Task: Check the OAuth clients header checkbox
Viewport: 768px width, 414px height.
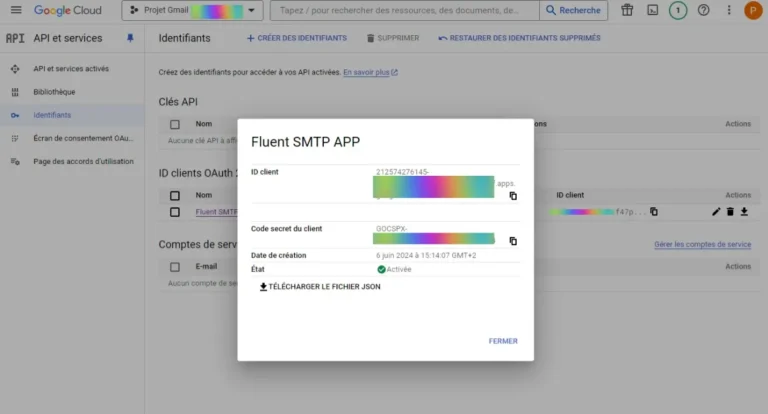Action: click(x=175, y=195)
